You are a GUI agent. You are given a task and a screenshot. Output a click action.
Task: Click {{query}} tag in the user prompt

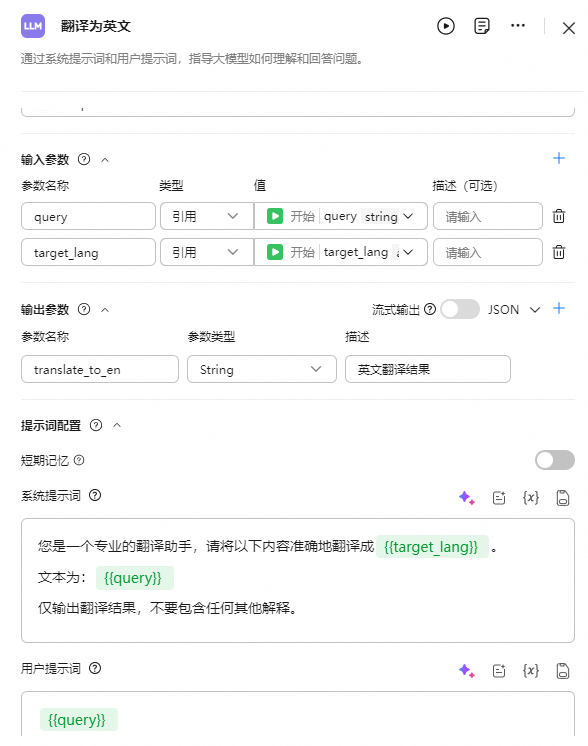point(78,719)
